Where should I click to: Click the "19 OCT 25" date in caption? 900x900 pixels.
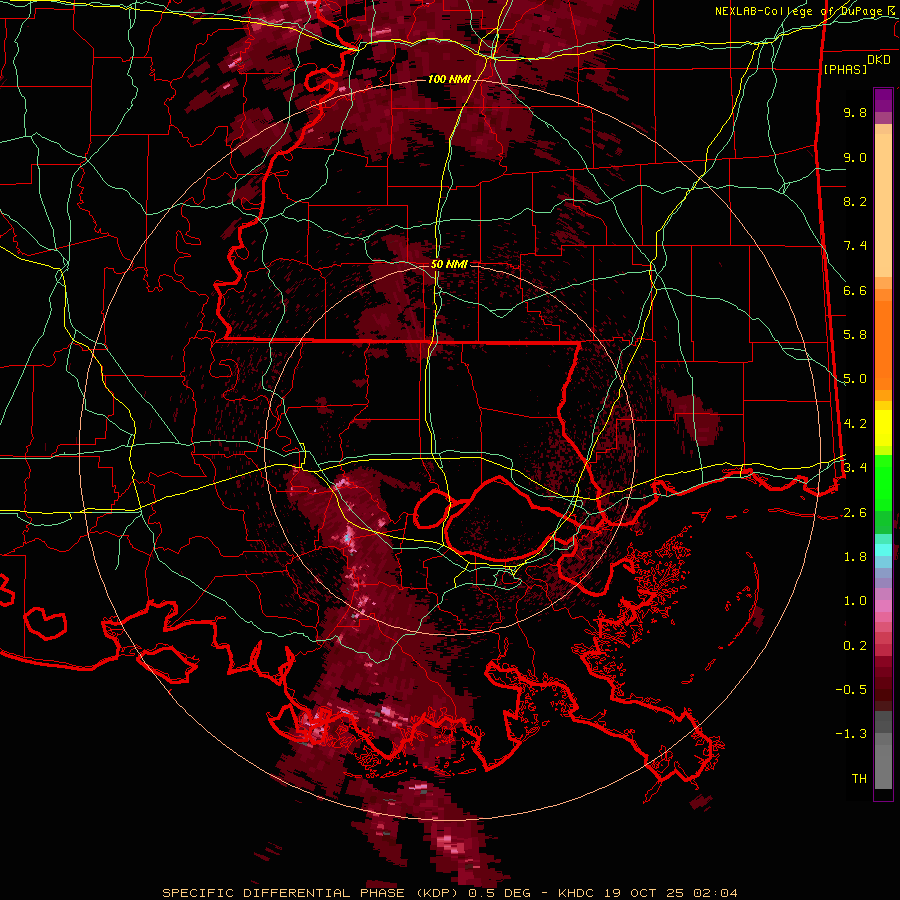646,893
